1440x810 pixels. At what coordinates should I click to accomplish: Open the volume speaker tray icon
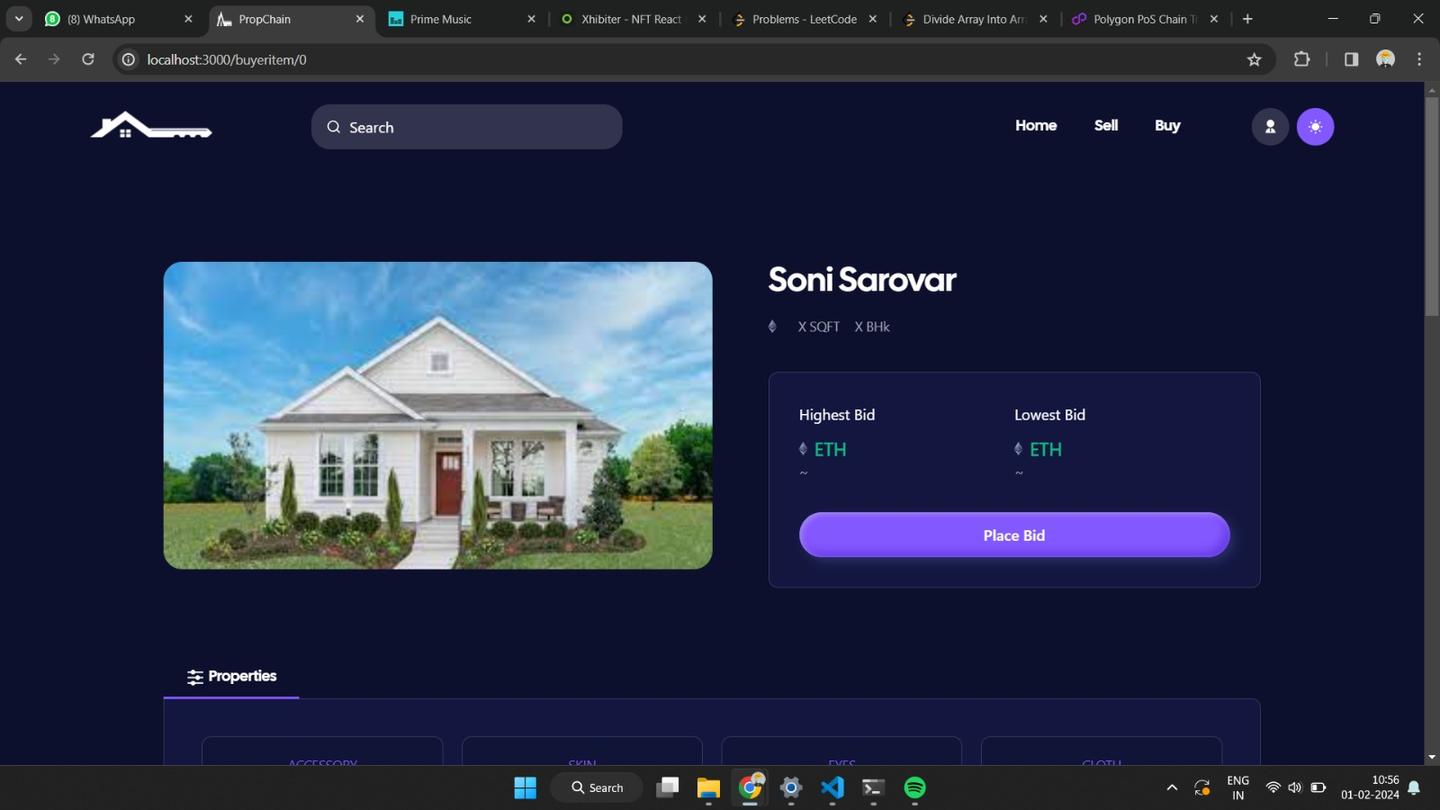tap(1295, 788)
